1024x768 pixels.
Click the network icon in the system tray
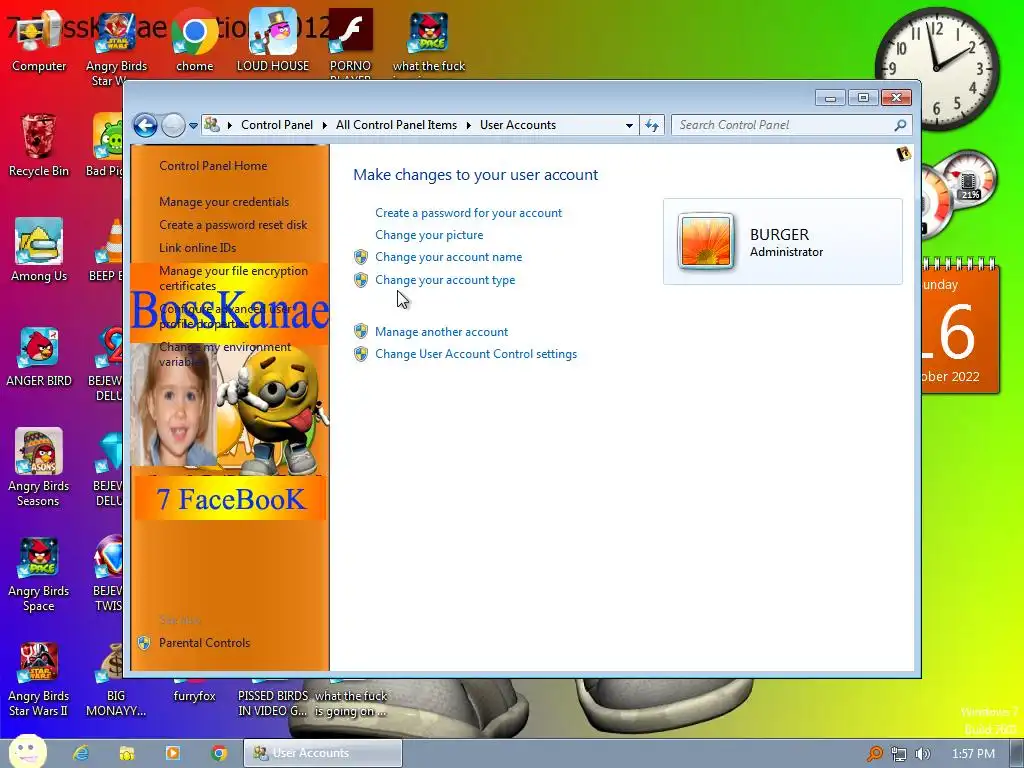899,754
